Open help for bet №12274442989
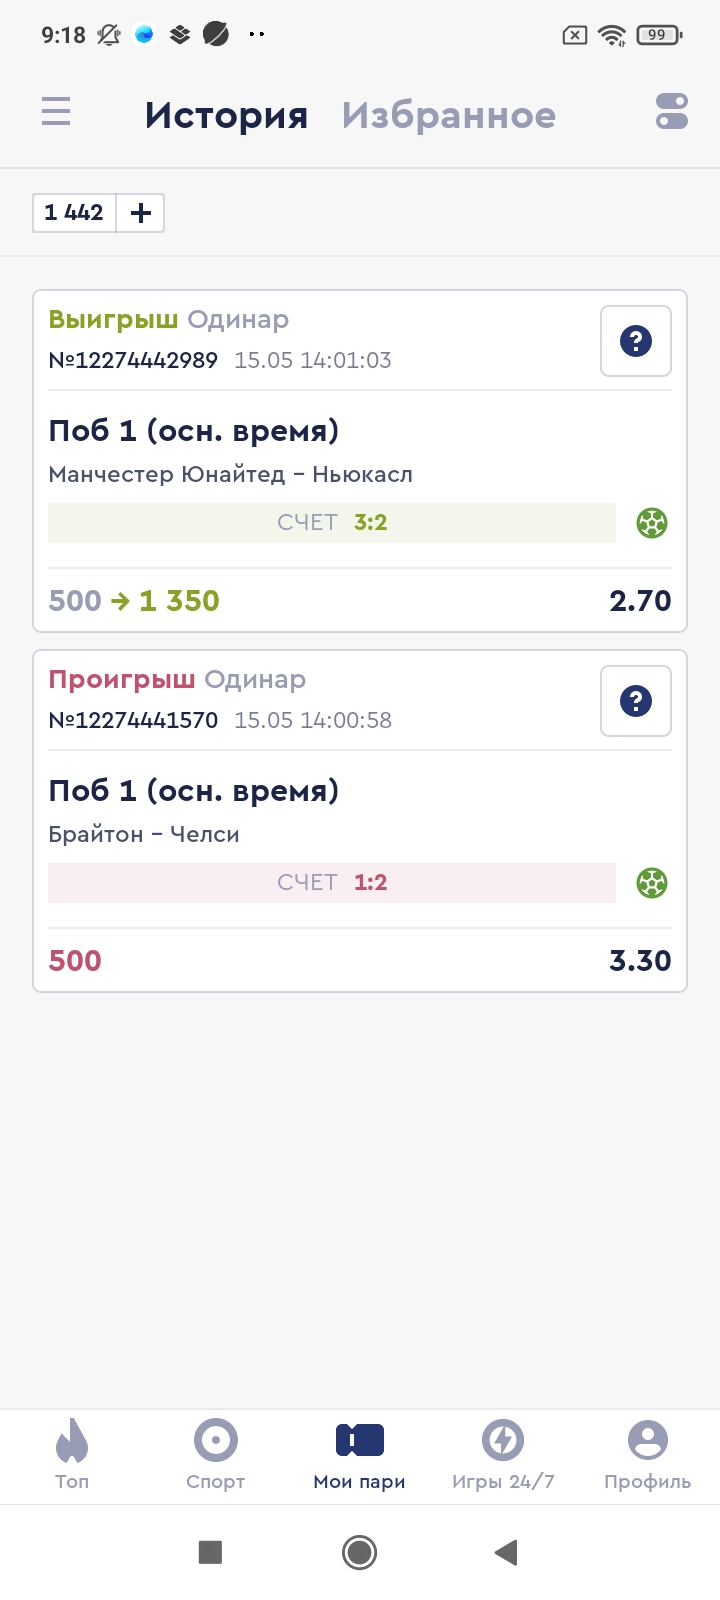This screenshot has width=720, height=1600. click(636, 341)
